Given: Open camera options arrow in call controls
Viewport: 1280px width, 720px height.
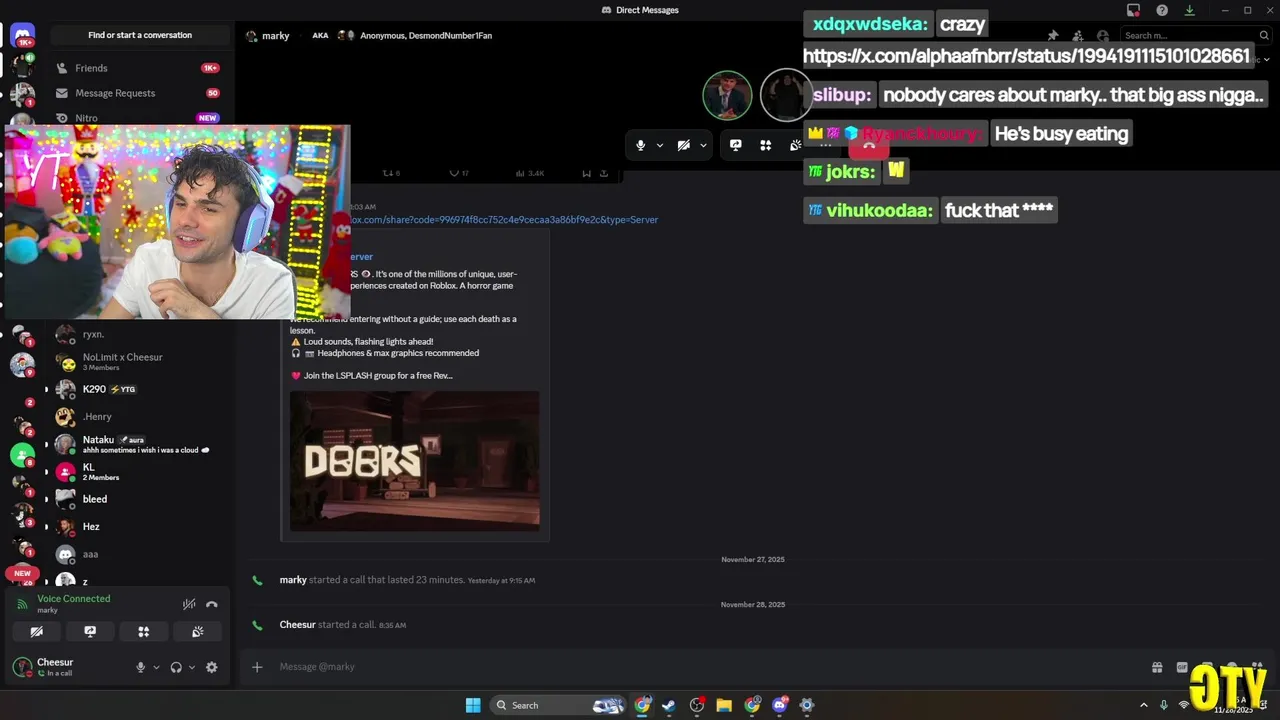Looking at the screenshot, I should point(703,145).
